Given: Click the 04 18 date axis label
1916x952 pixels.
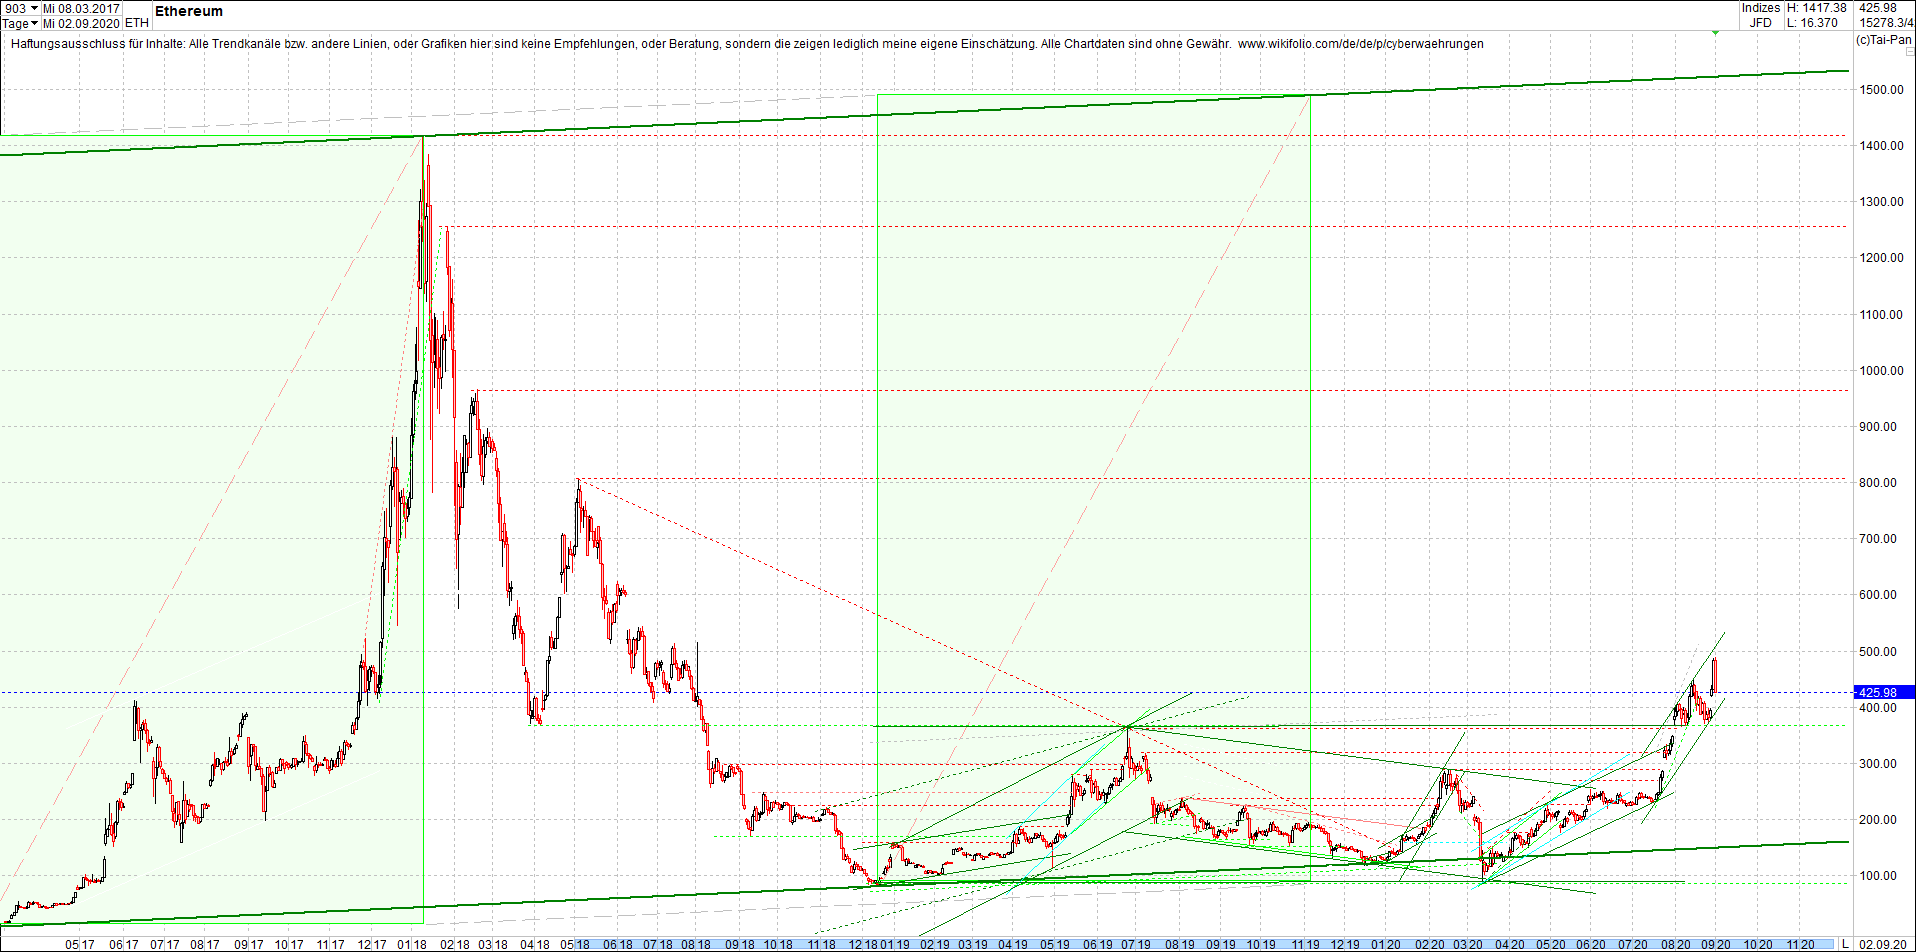Looking at the screenshot, I should click(535, 945).
